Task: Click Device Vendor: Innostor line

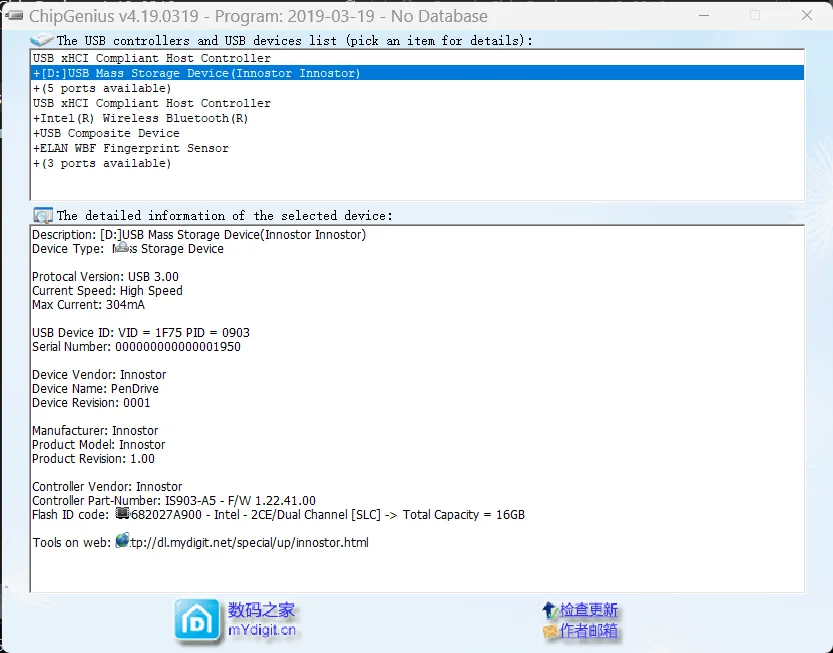Action: coord(99,375)
